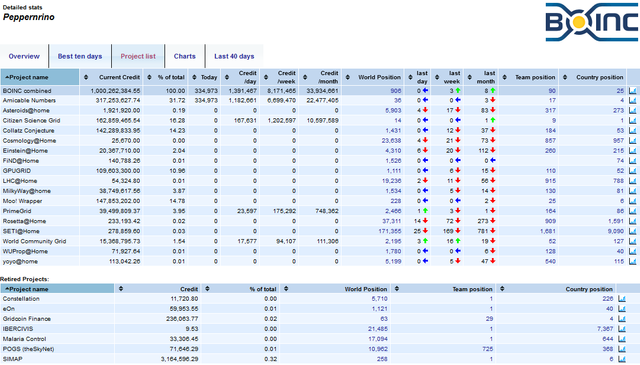Open chart icon for World Community Grid
The height and width of the screenshot is (365, 640).
633,241
